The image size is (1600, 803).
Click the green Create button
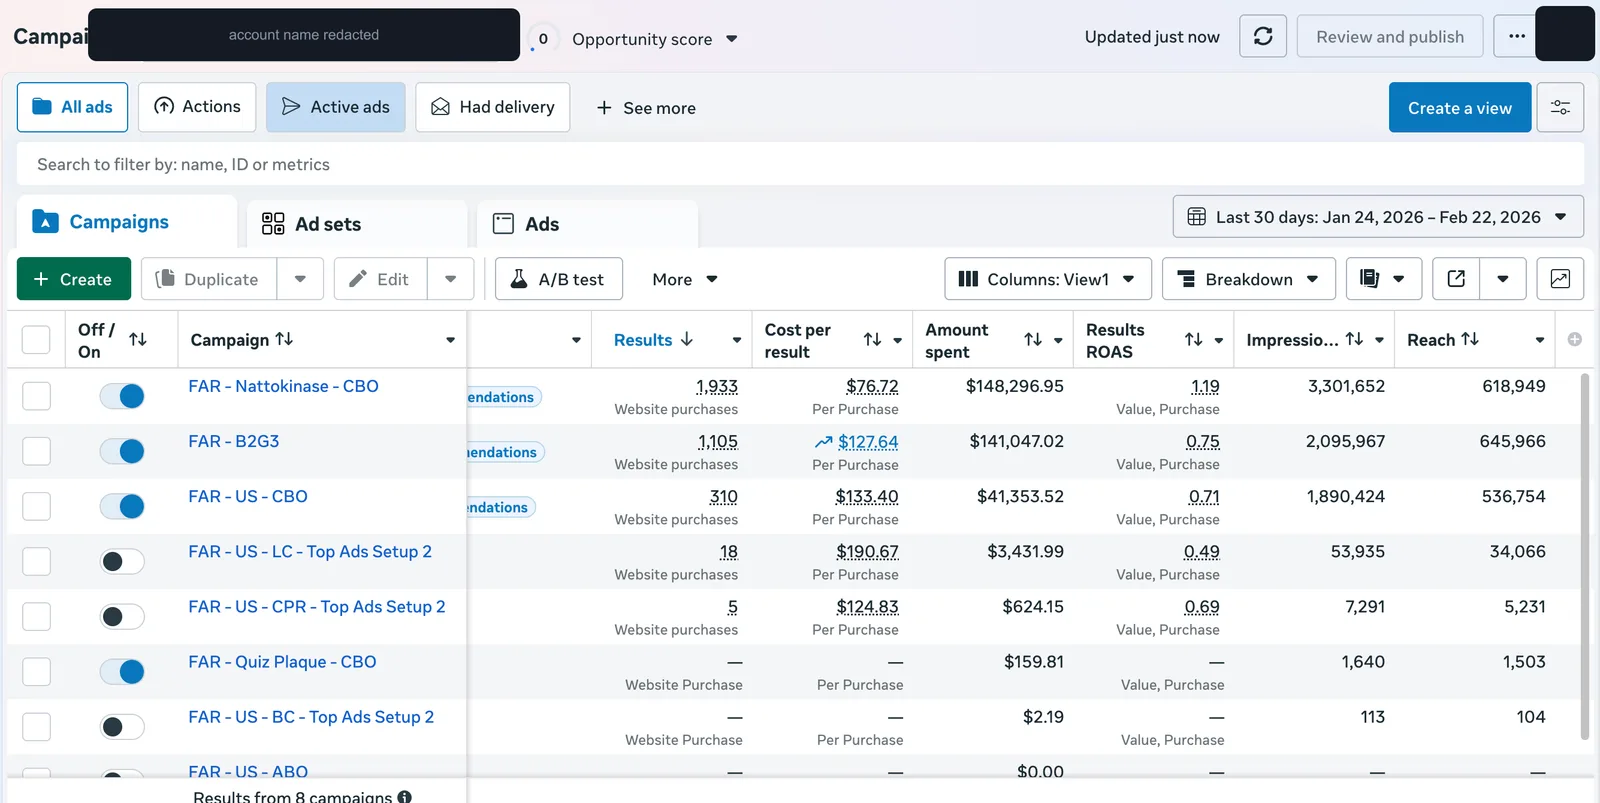point(74,279)
